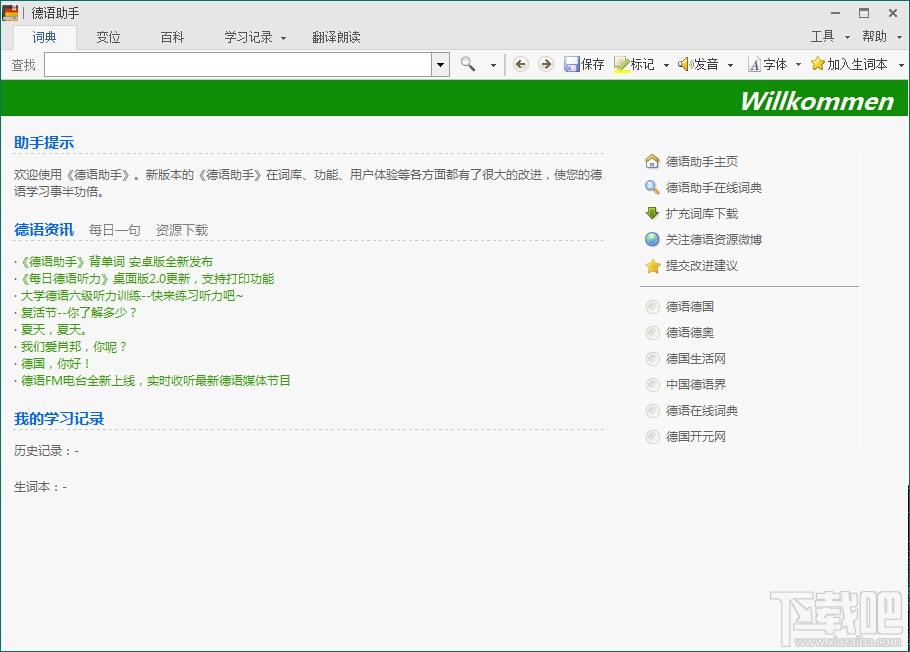Open the 发音 dropdown arrow
The width and height of the screenshot is (910, 652).
[x=731, y=65]
